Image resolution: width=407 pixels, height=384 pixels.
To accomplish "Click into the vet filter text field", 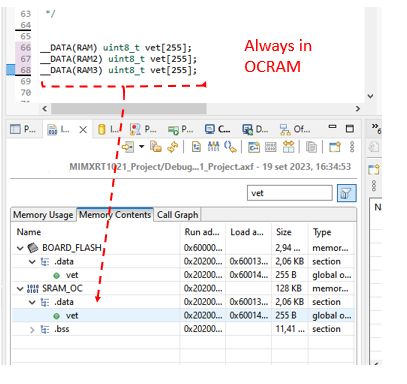I will pyautogui.click(x=290, y=193).
